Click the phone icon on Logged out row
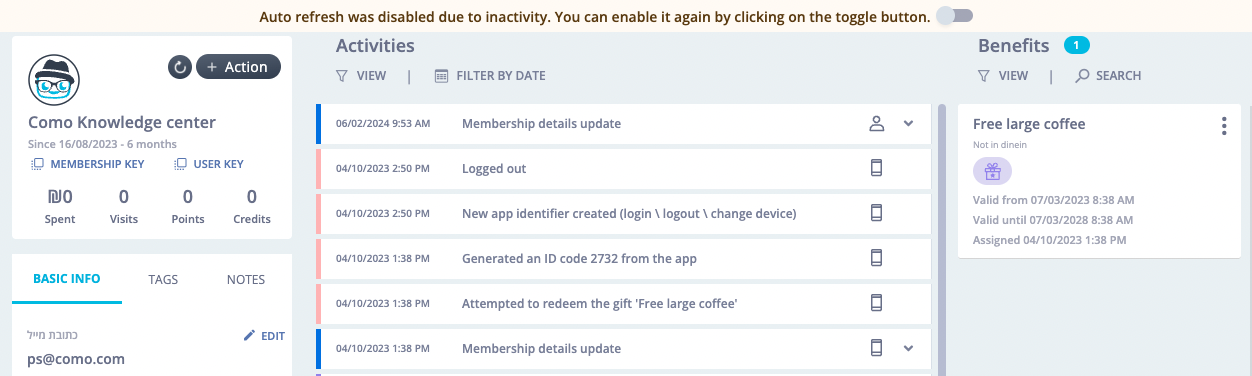The image size is (1252, 376). [877, 169]
